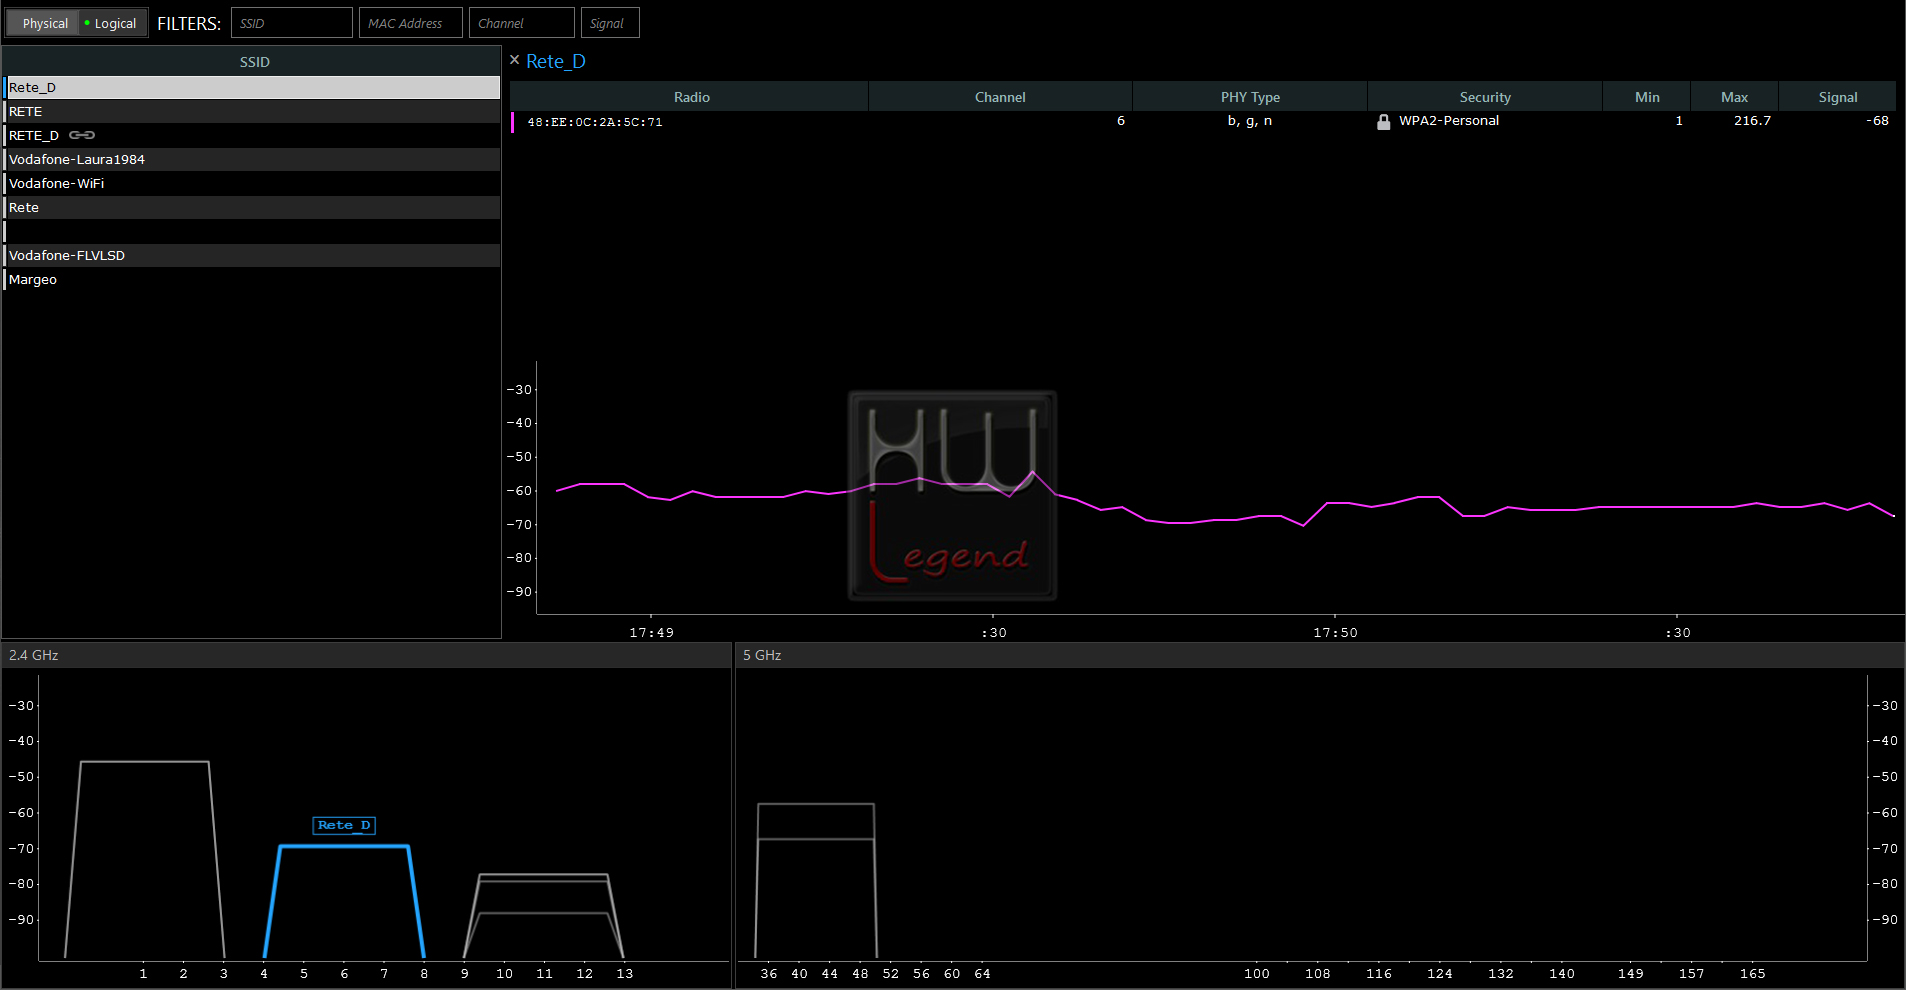Sort by Signal column header

pyautogui.click(x=1838, y=97)
